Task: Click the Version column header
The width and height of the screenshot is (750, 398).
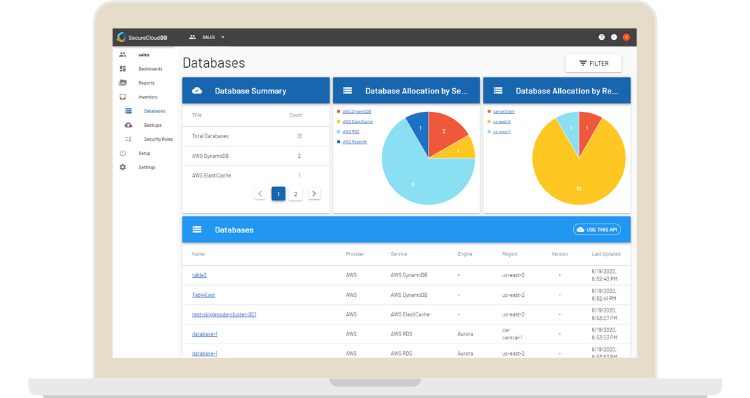Action: pyautogui.click(x=560, y=254)
